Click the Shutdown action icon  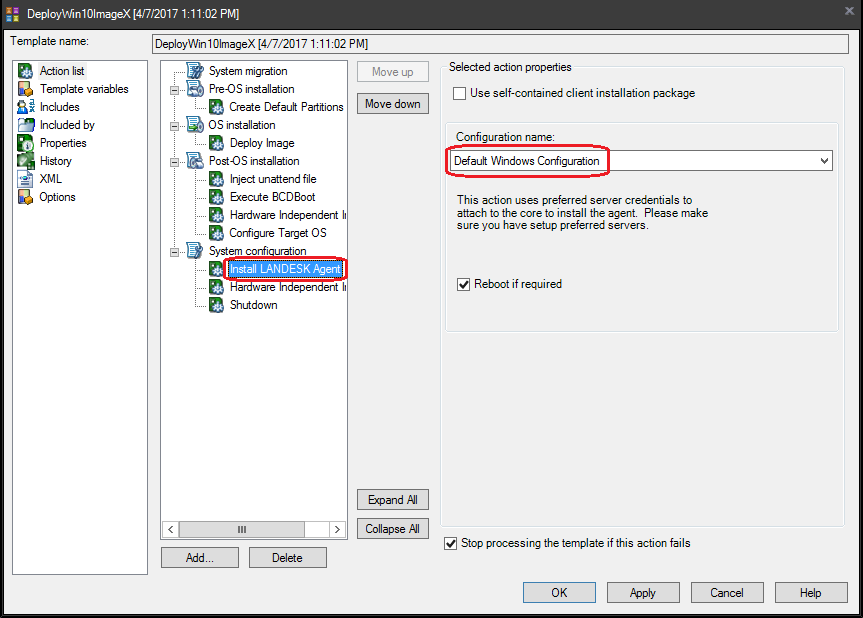(x=216, y=304)
